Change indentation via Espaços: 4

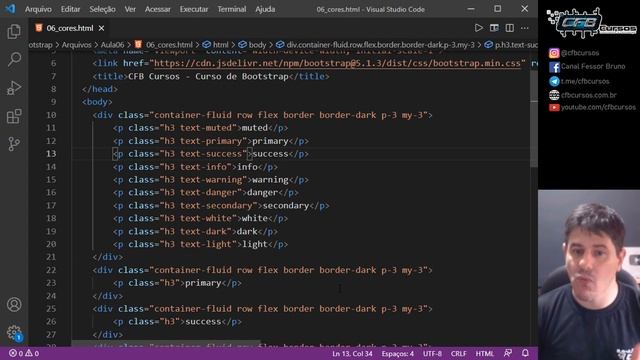(398, 353)
